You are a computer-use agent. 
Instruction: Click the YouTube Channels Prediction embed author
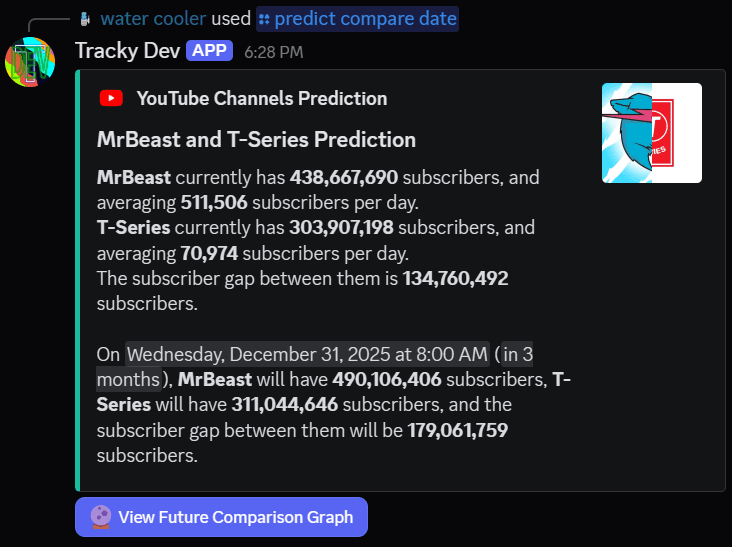261,98
